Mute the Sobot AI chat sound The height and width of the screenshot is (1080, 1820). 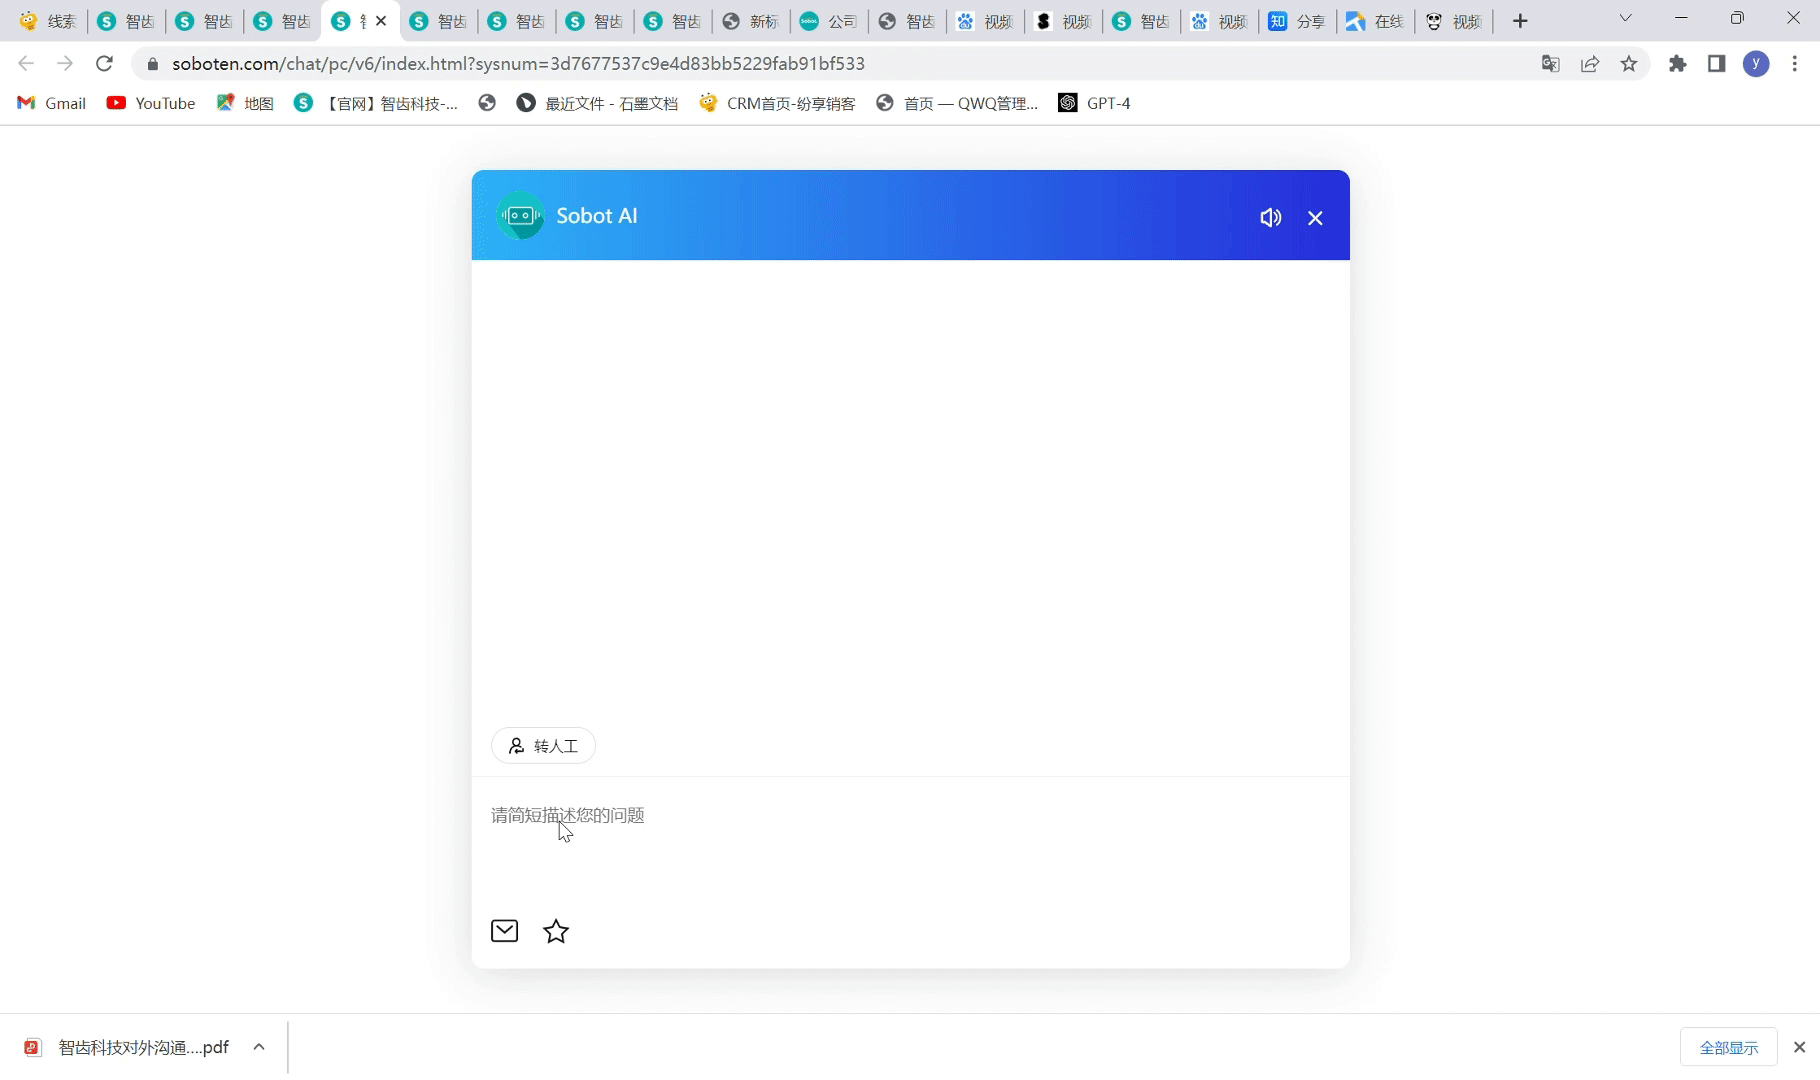1270,217
